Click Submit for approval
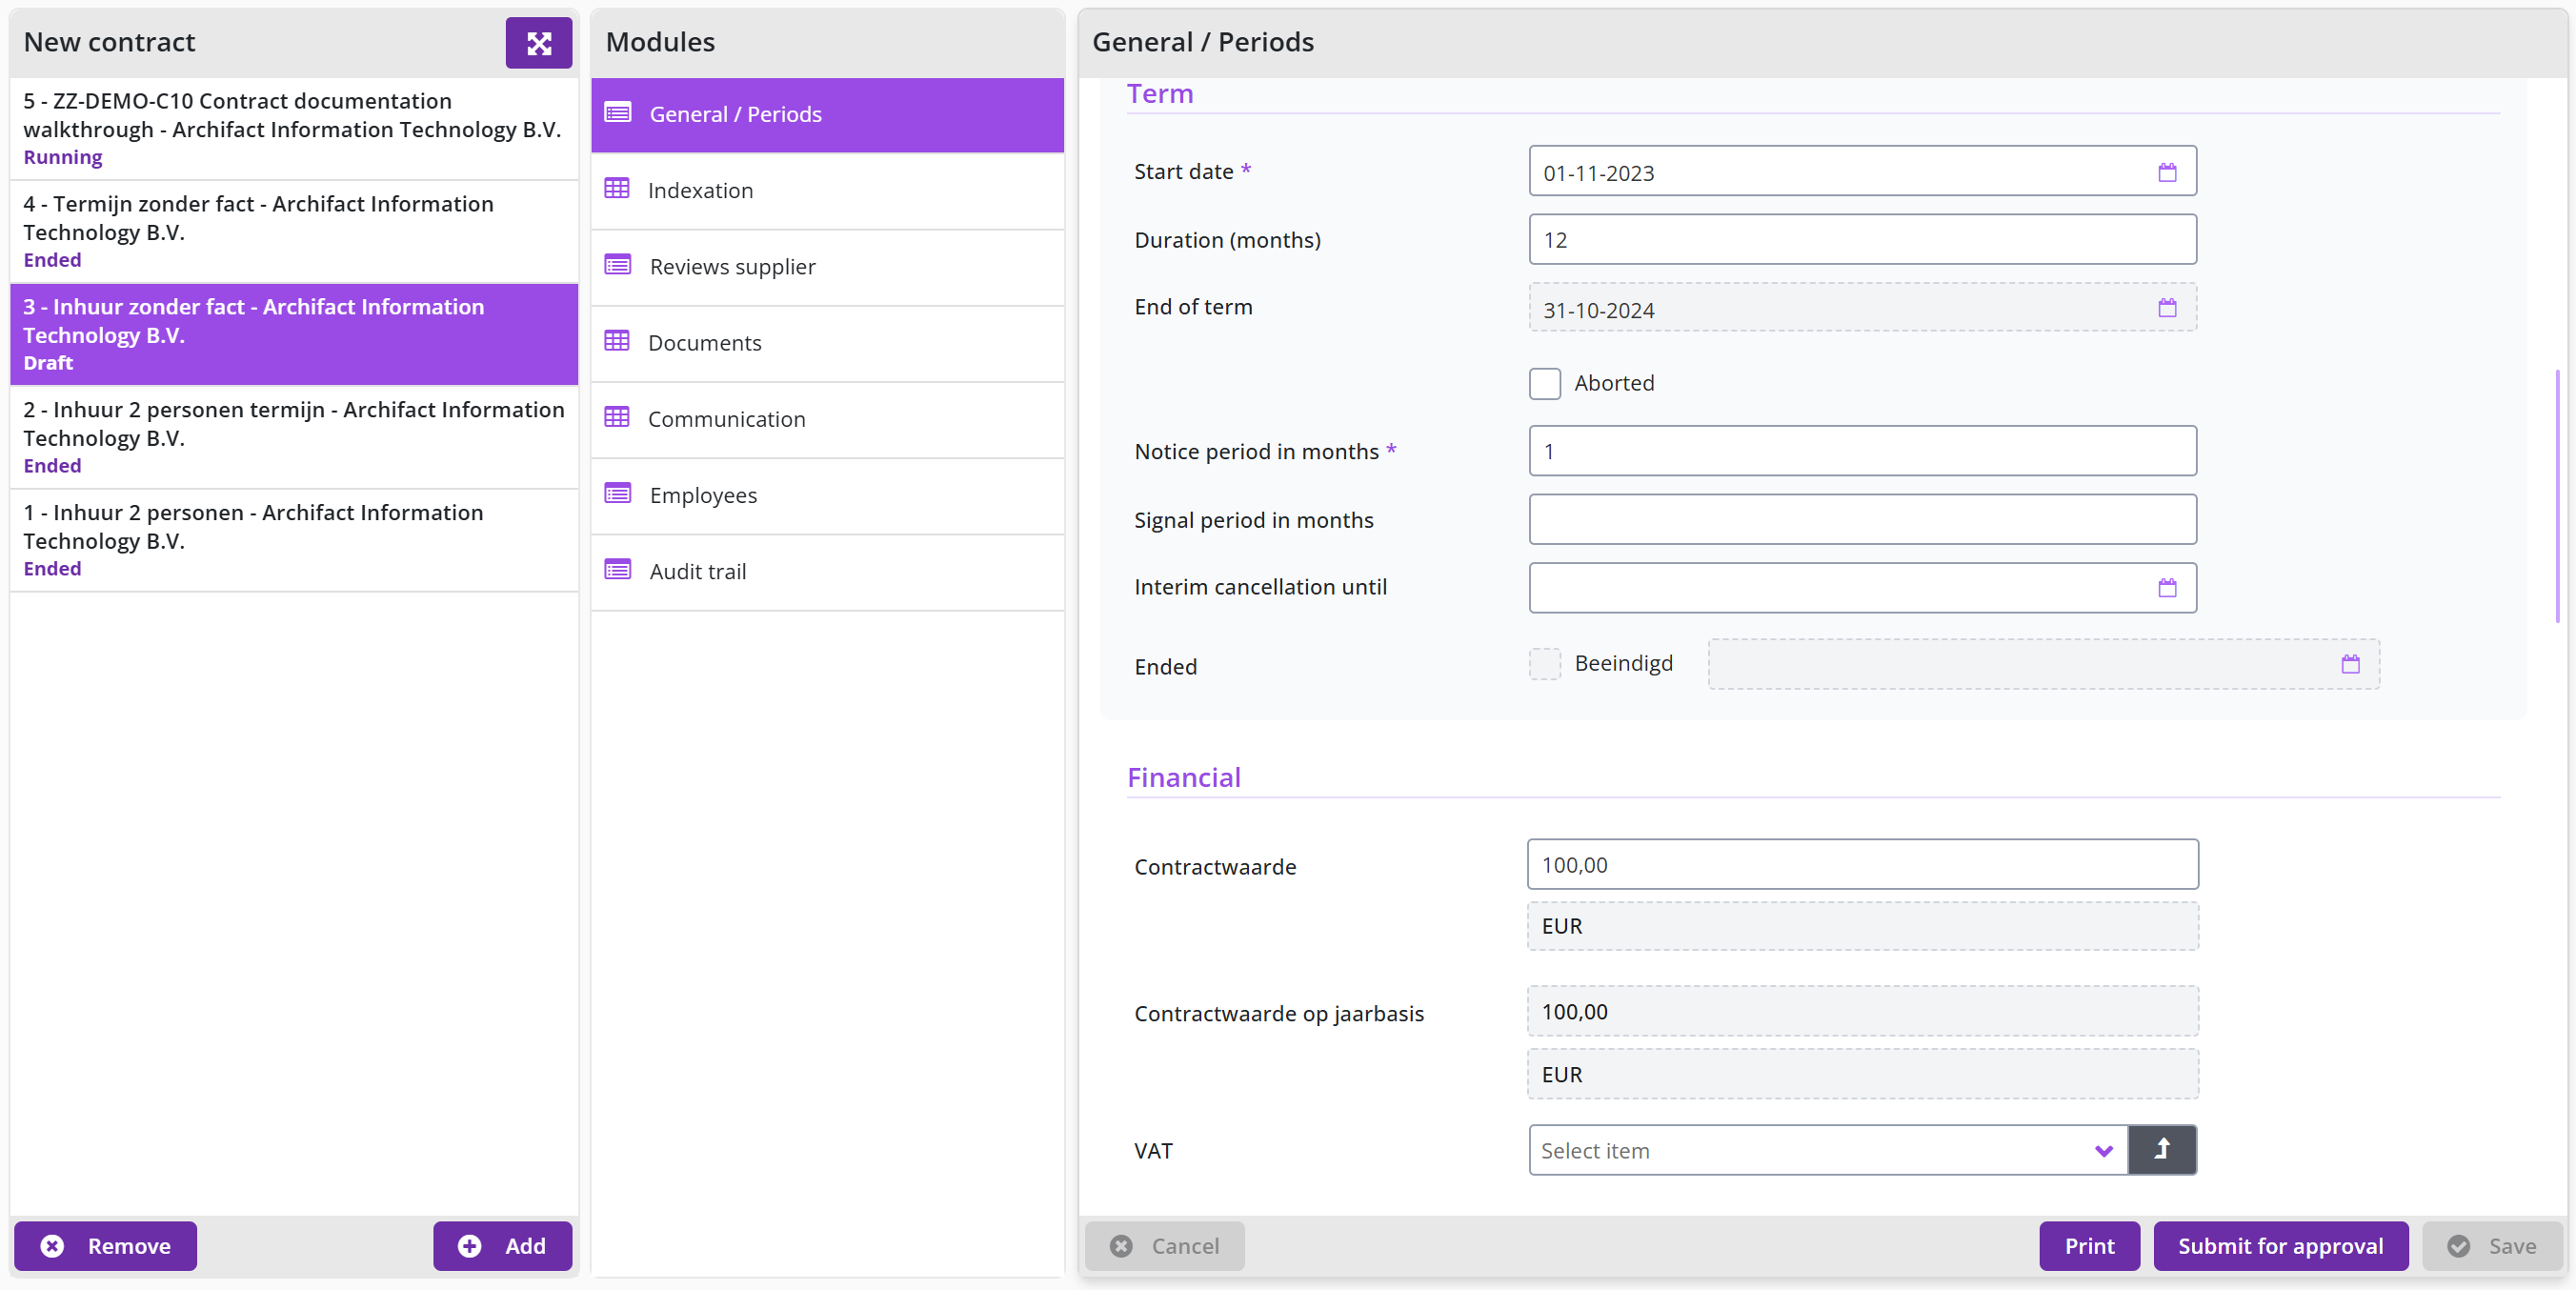The height and width of the screenshot is (1290, 2576). (x=2280, y=1246)
